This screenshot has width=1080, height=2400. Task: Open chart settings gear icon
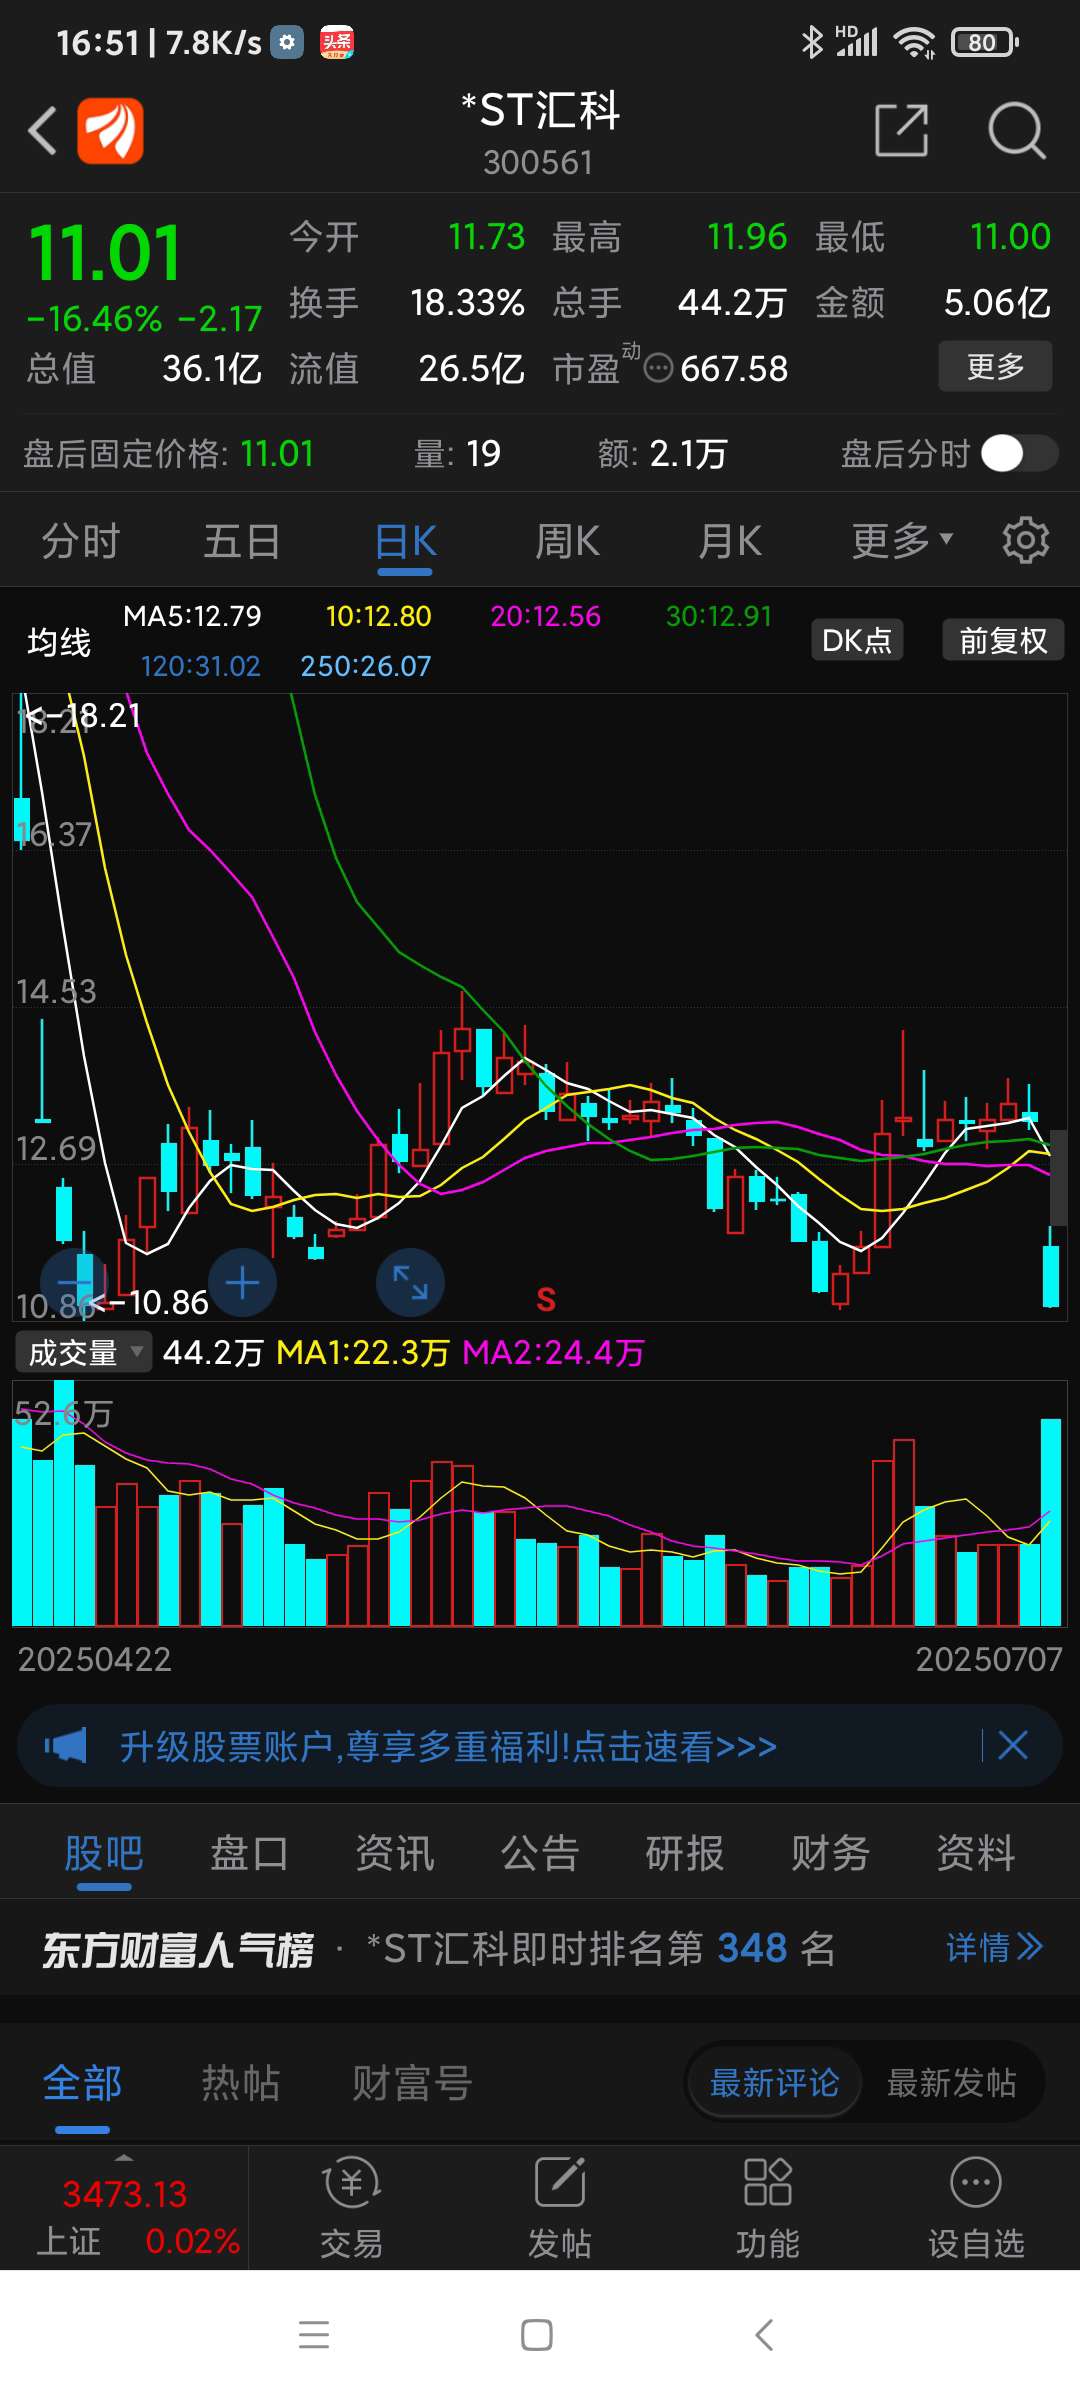point(1026,541)
